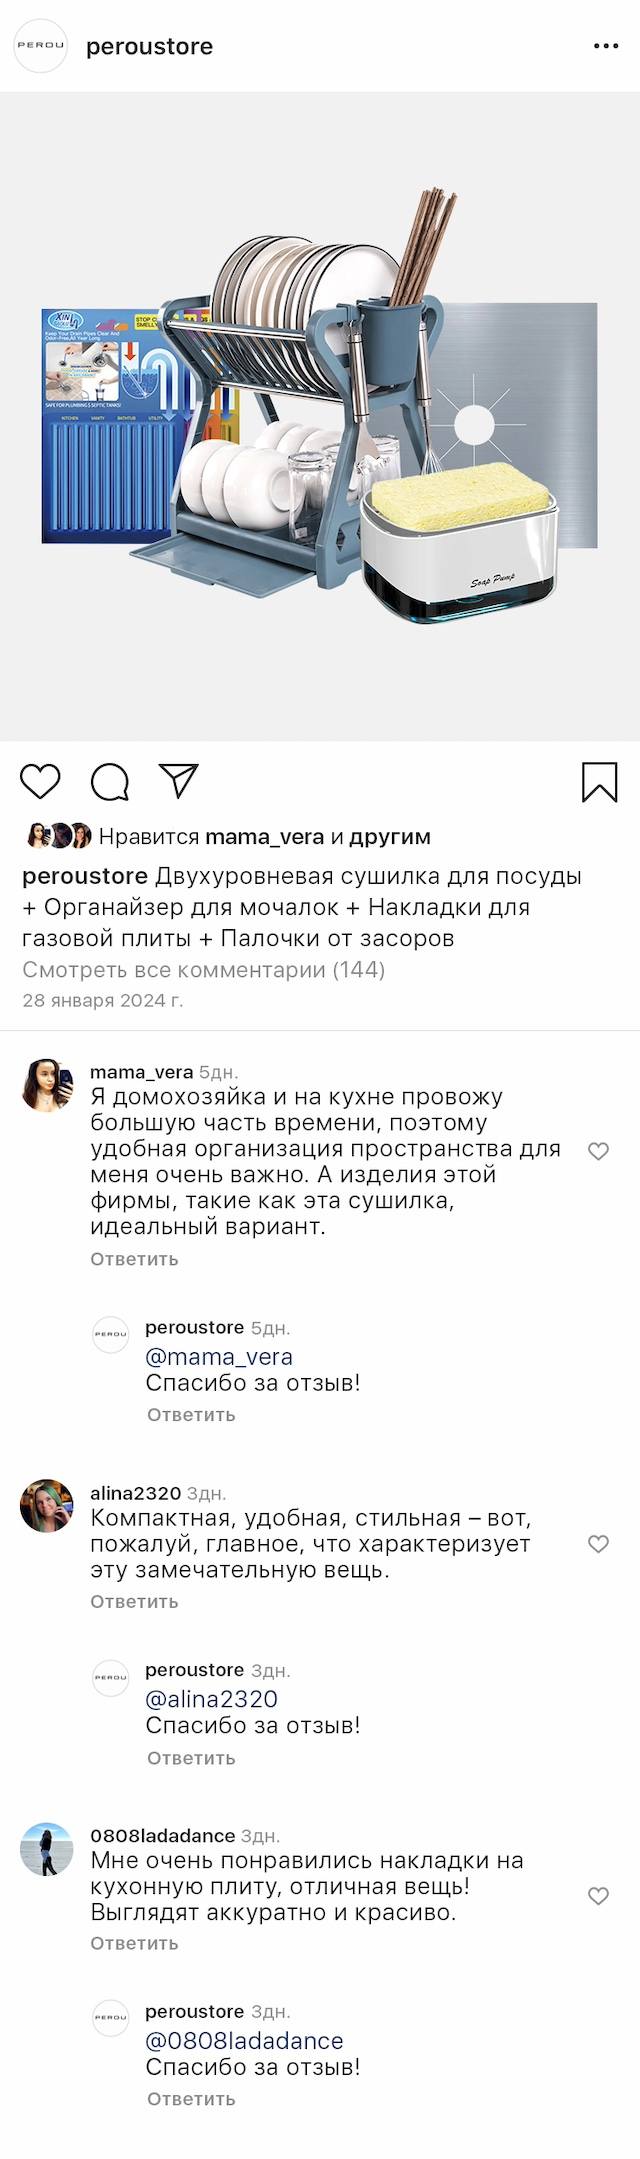Expand all 144 comments
640x2159 pixels.
[203, 969]
